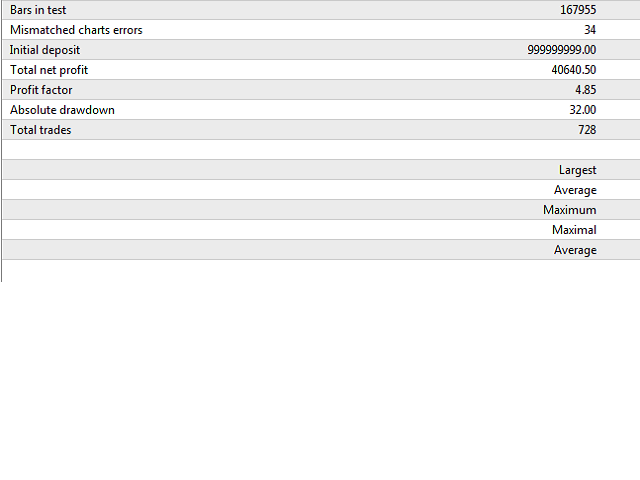The width and height of the screenshot is (640, 480).
Task: Click the Total net profit label
Action: tap(49, 70)
